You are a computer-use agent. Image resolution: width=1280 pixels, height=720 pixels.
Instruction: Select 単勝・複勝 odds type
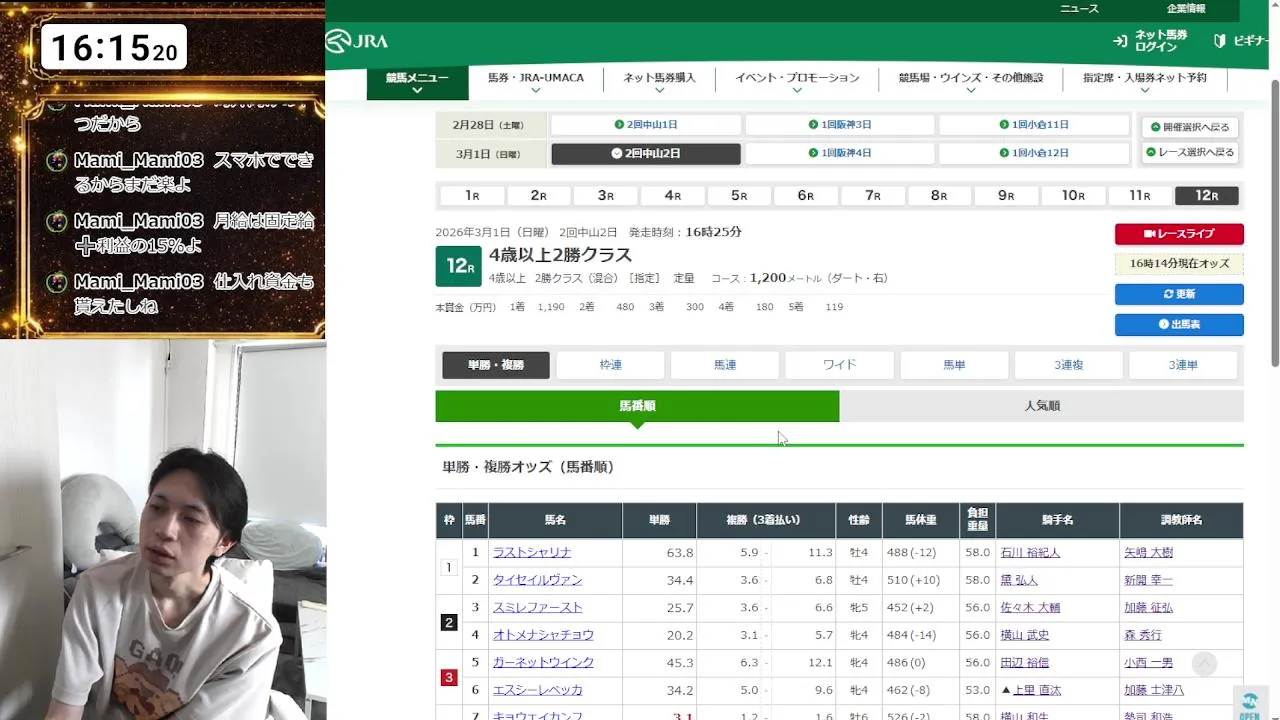pos(496,365)
